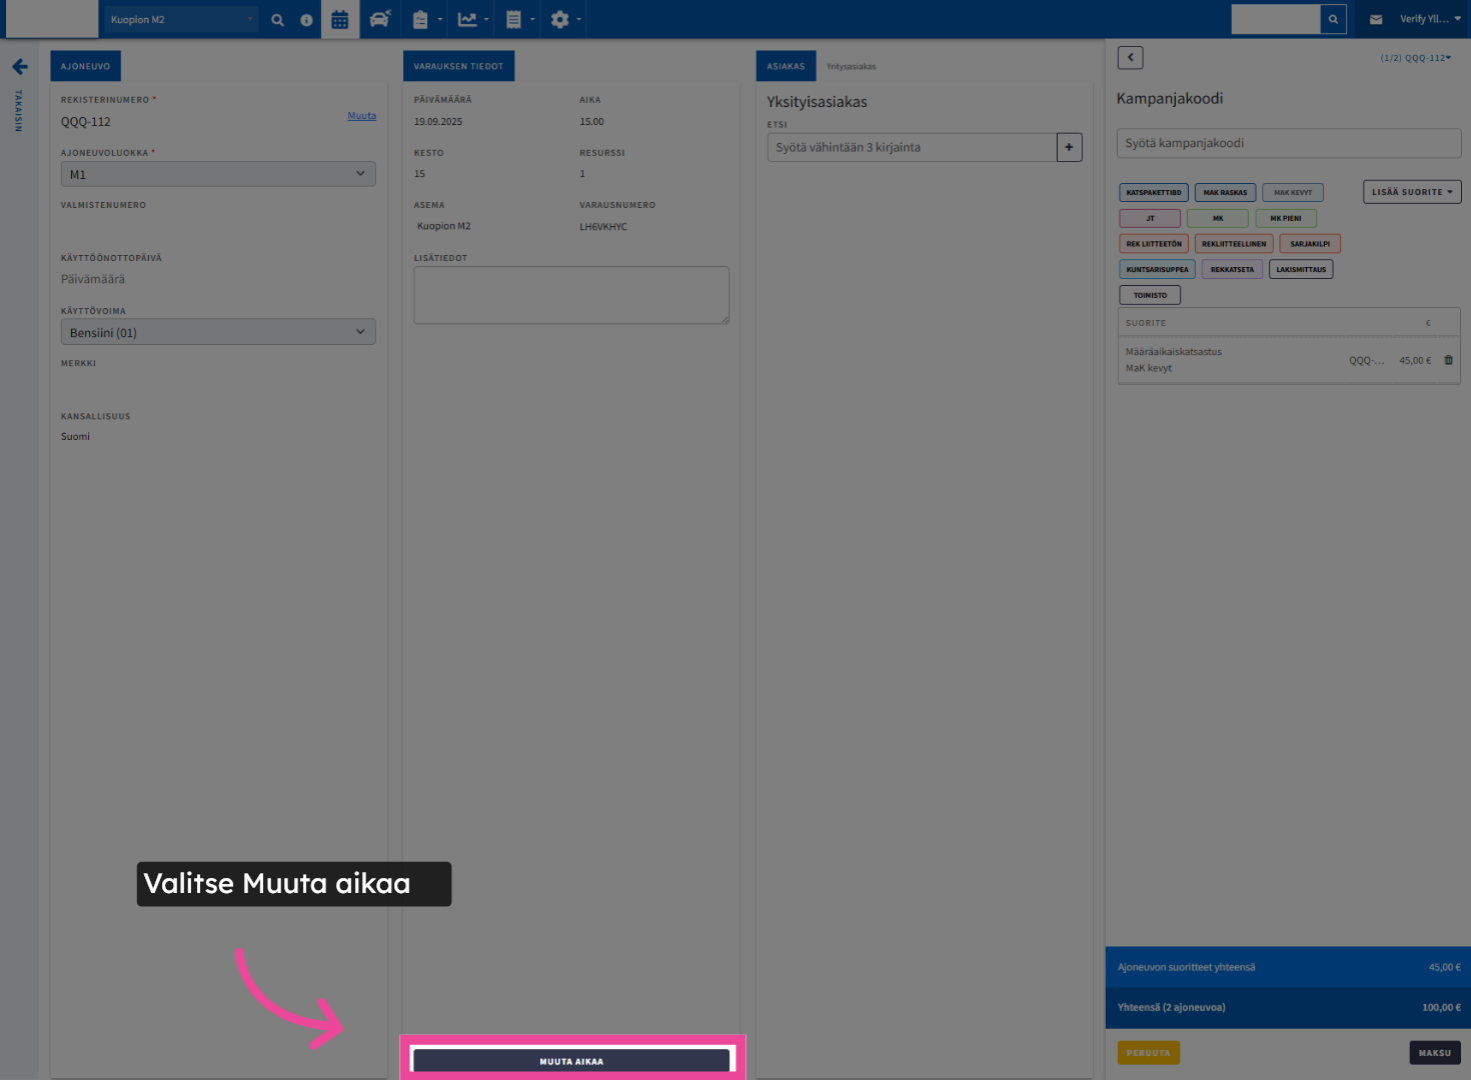Viewport: 1471px width, 1080px height.
Task: Click the Rekkatseta quick button
Action: coord(1232,269)
